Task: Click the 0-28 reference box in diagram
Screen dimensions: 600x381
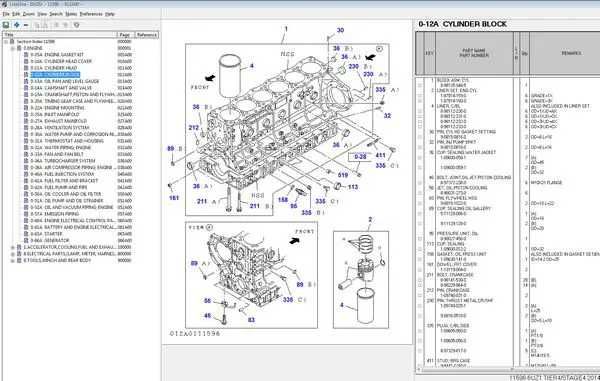Action: click(360, 156)
